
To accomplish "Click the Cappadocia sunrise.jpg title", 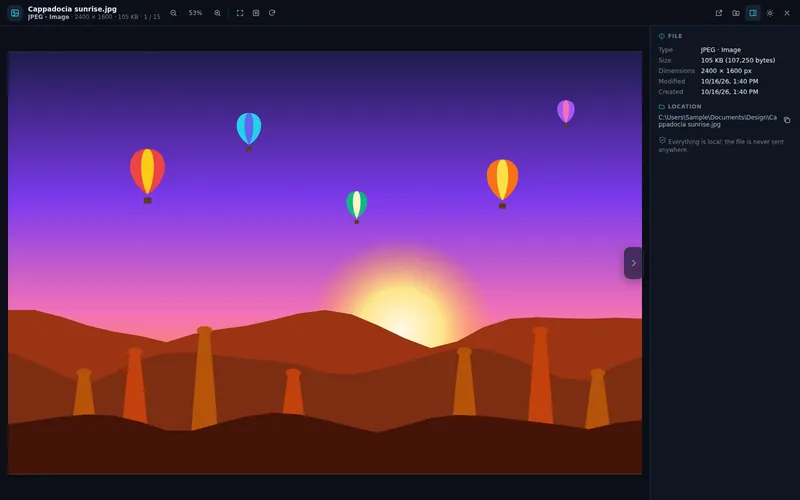I will coord(72,9).
